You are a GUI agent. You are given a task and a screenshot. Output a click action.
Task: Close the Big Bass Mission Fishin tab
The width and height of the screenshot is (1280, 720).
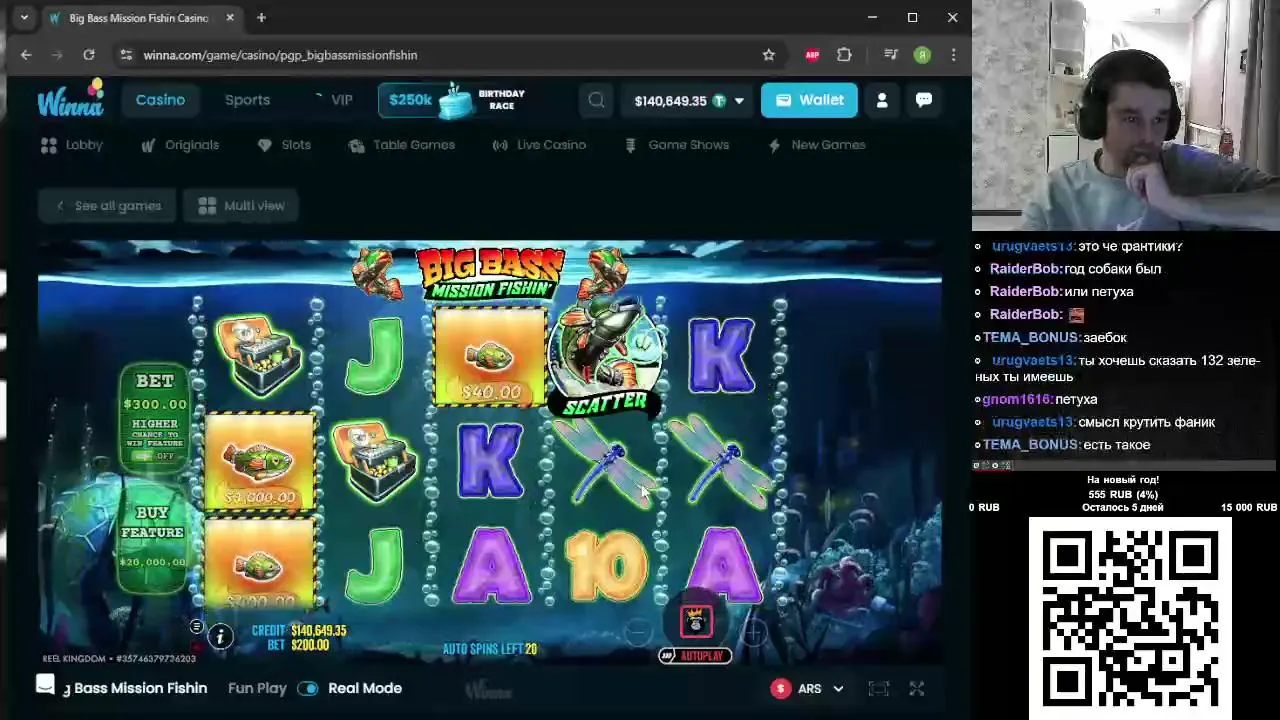(x=230, y=18)
